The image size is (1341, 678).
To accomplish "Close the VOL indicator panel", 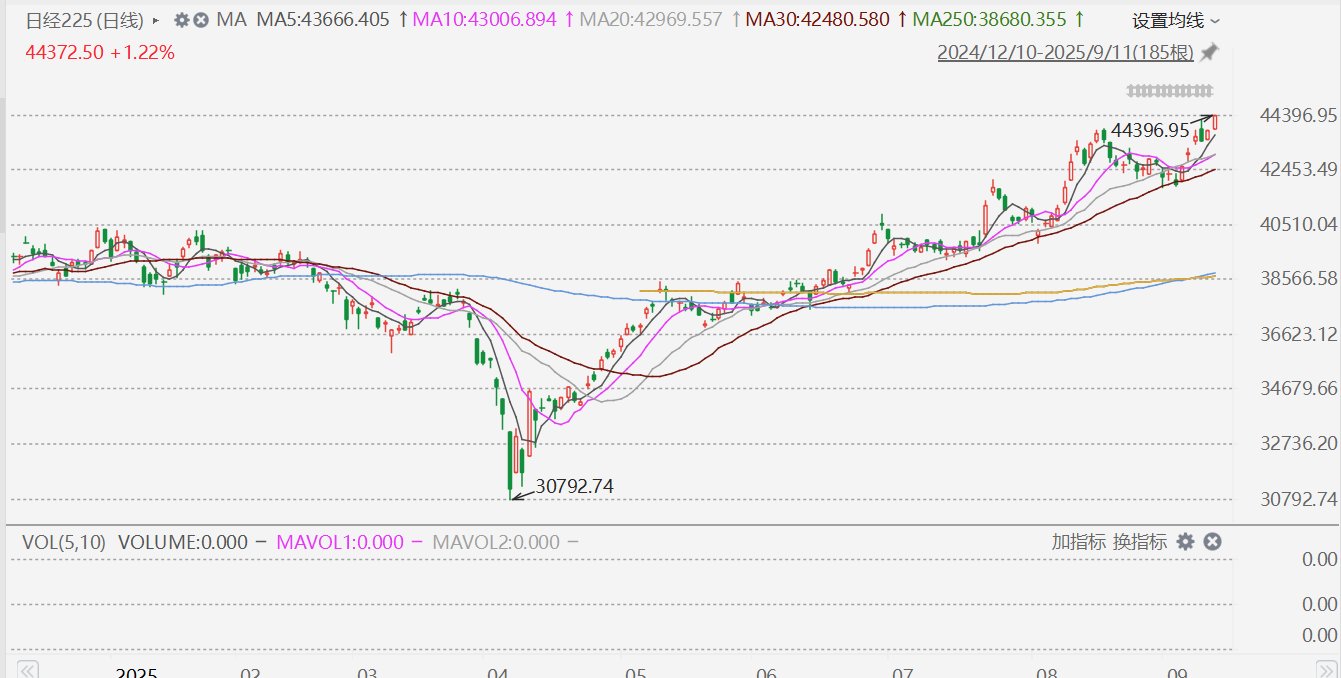I will point(1211,542).
